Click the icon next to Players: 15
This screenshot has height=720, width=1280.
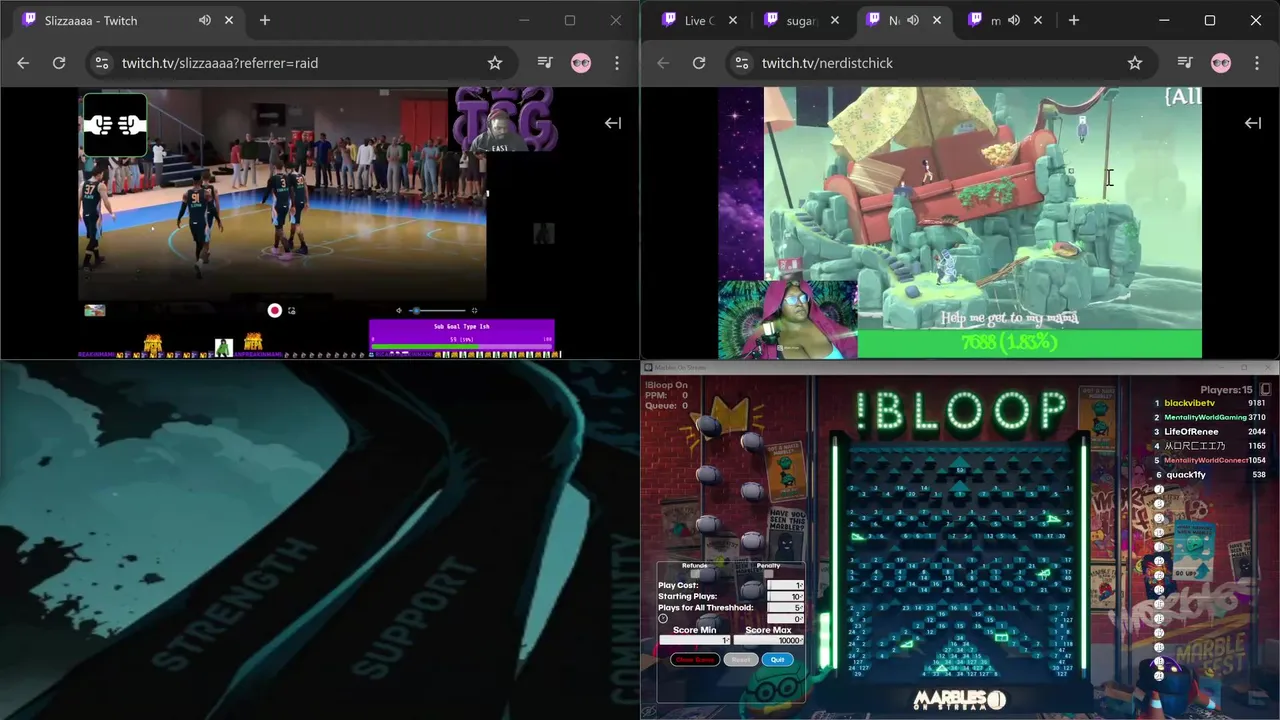coord(1265,389)
